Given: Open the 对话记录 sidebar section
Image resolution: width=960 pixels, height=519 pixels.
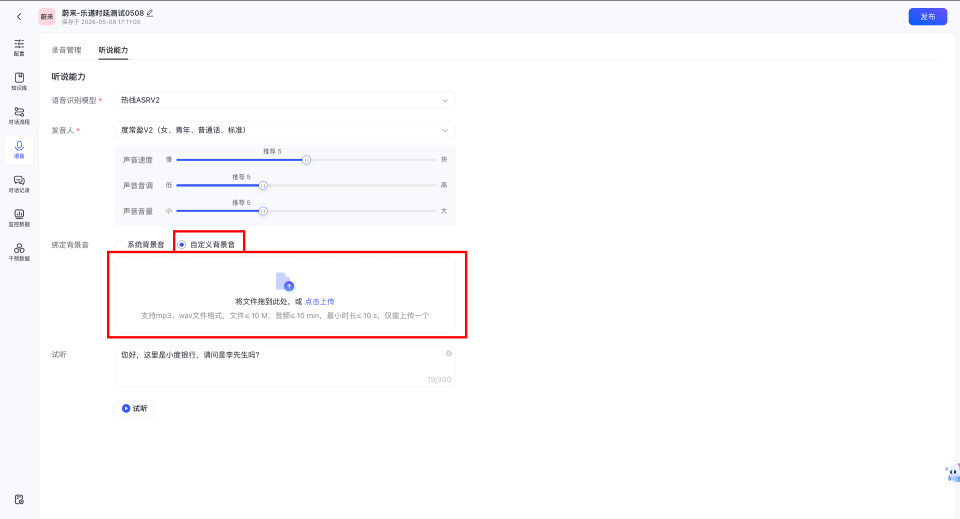Looking at the screenshot, I should 19,184.
